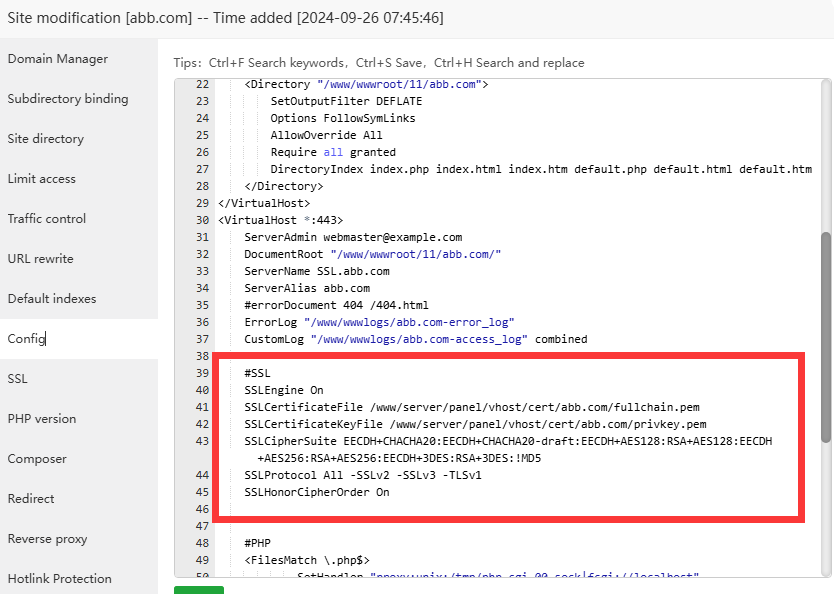
Task: Click Options FollowSymLinks line
Action: click(343, 118)
